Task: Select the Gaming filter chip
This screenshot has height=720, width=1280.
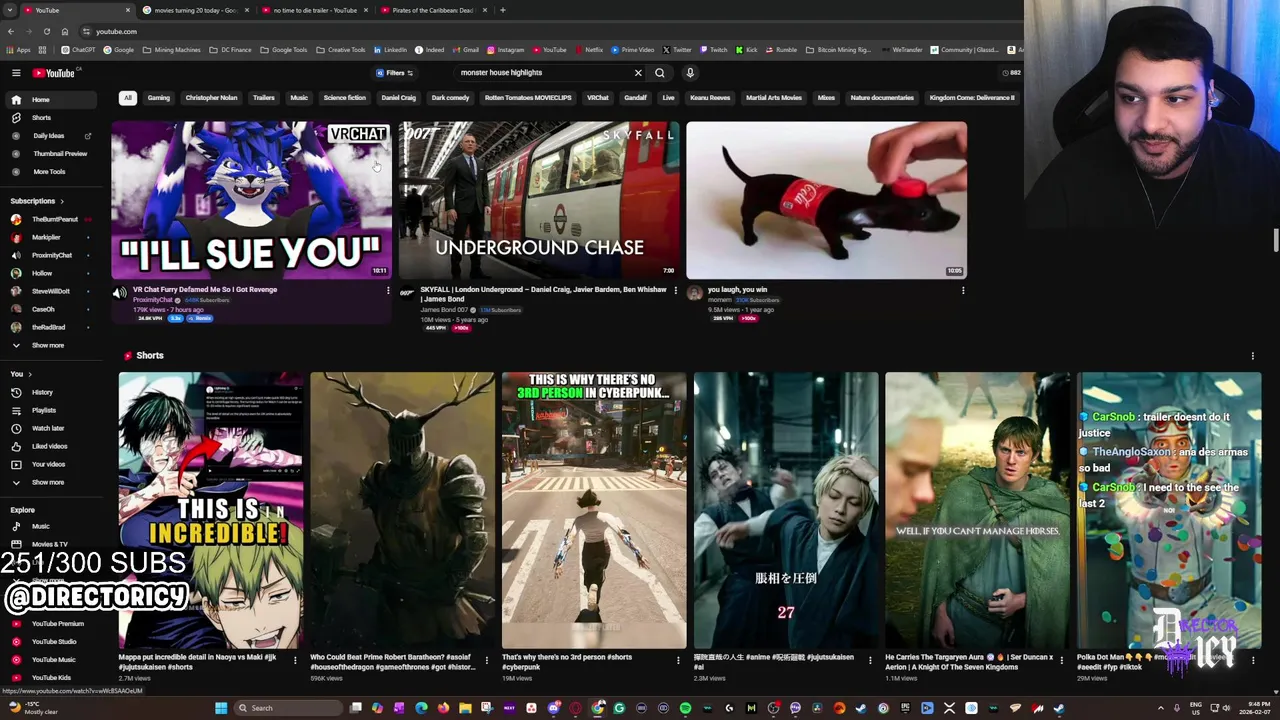Action: click(x=159, y=98)
